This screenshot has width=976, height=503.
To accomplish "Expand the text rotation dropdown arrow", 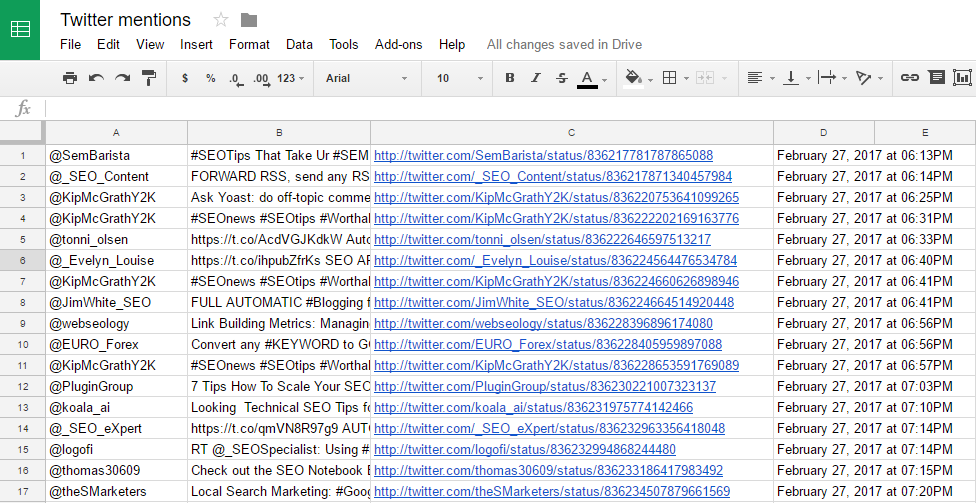I will (881, 79).
